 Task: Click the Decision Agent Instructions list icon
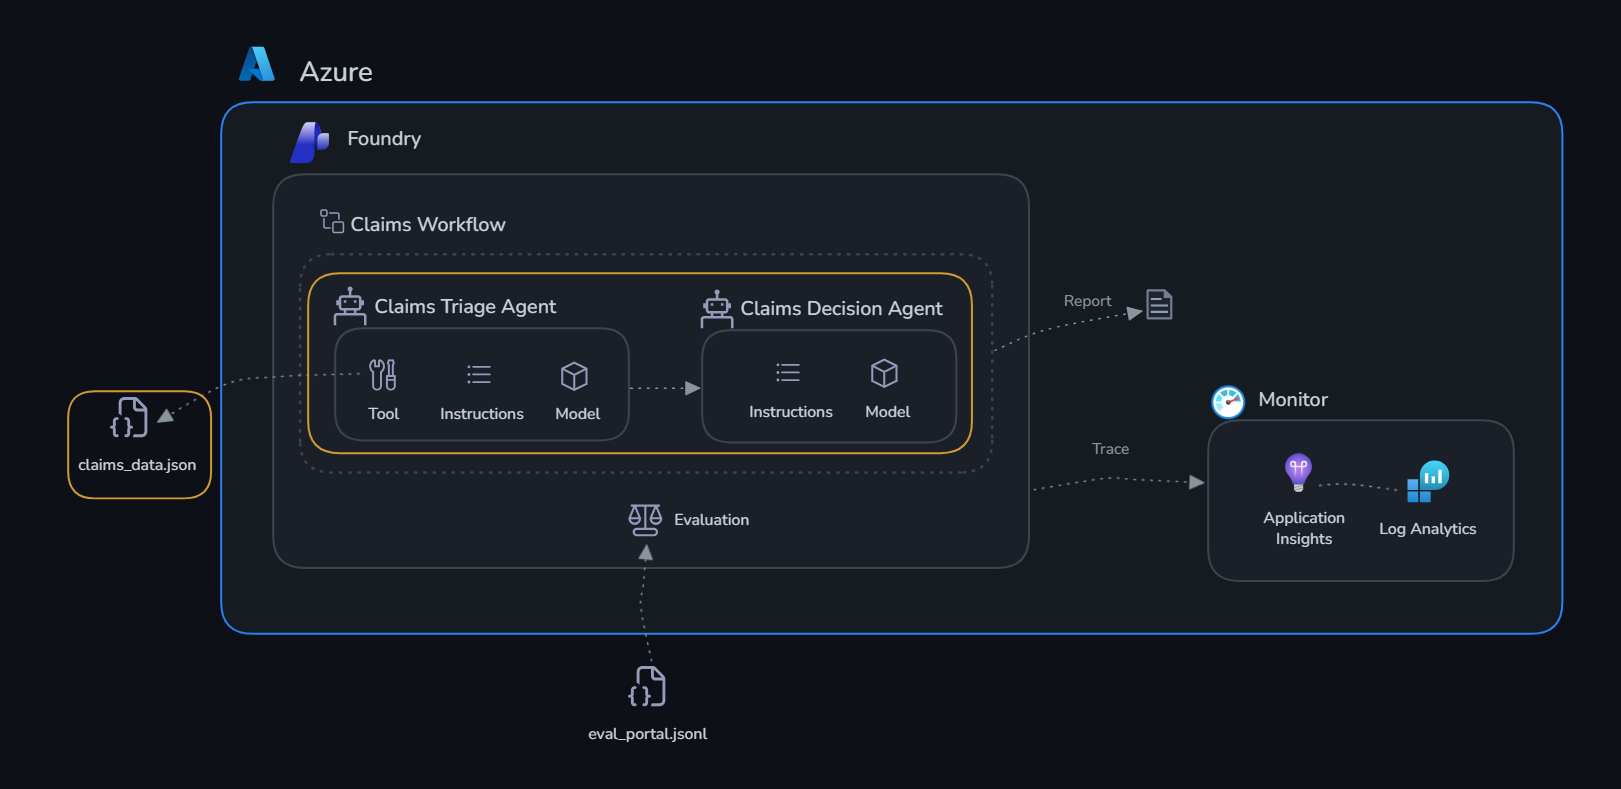[x=788, y=373]
